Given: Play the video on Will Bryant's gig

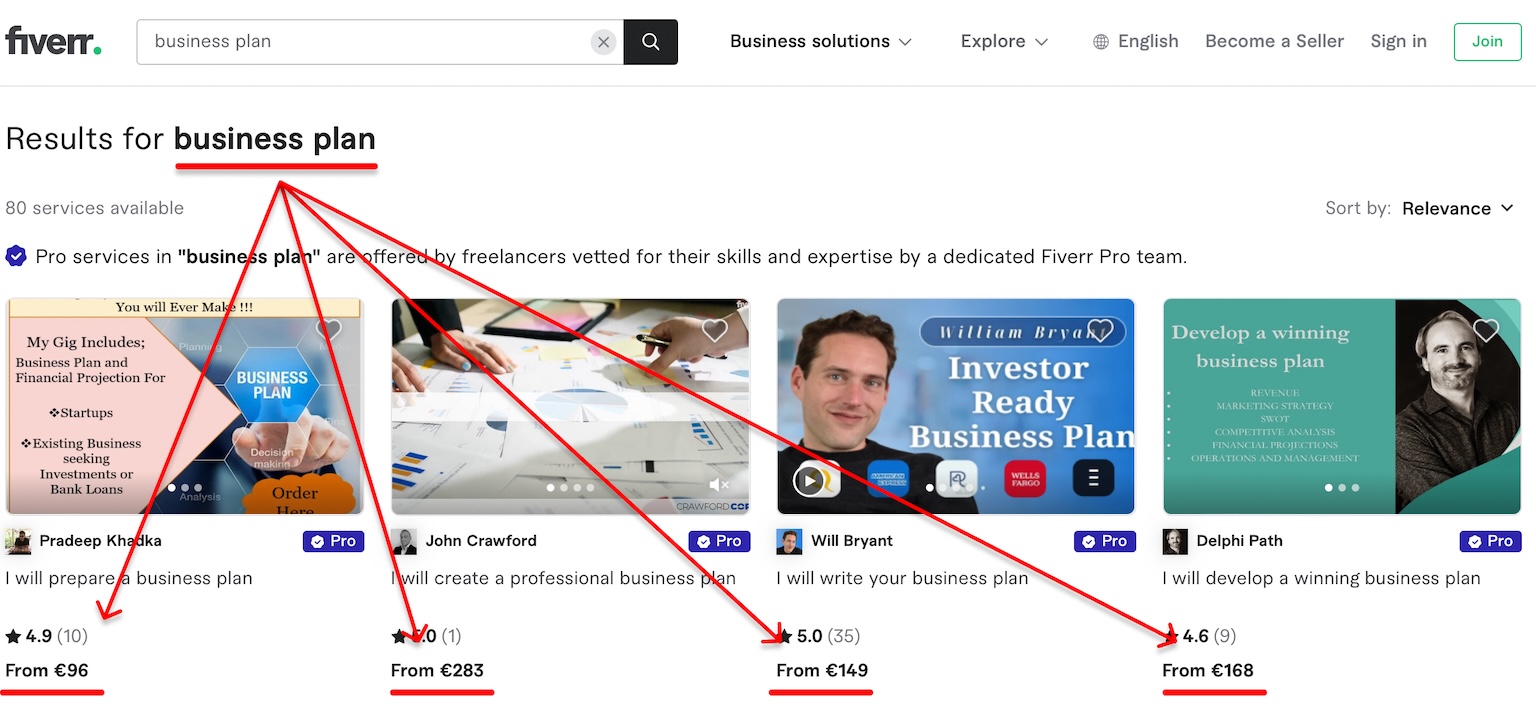Looking at the screenshot, I should [x=811, y=479].
